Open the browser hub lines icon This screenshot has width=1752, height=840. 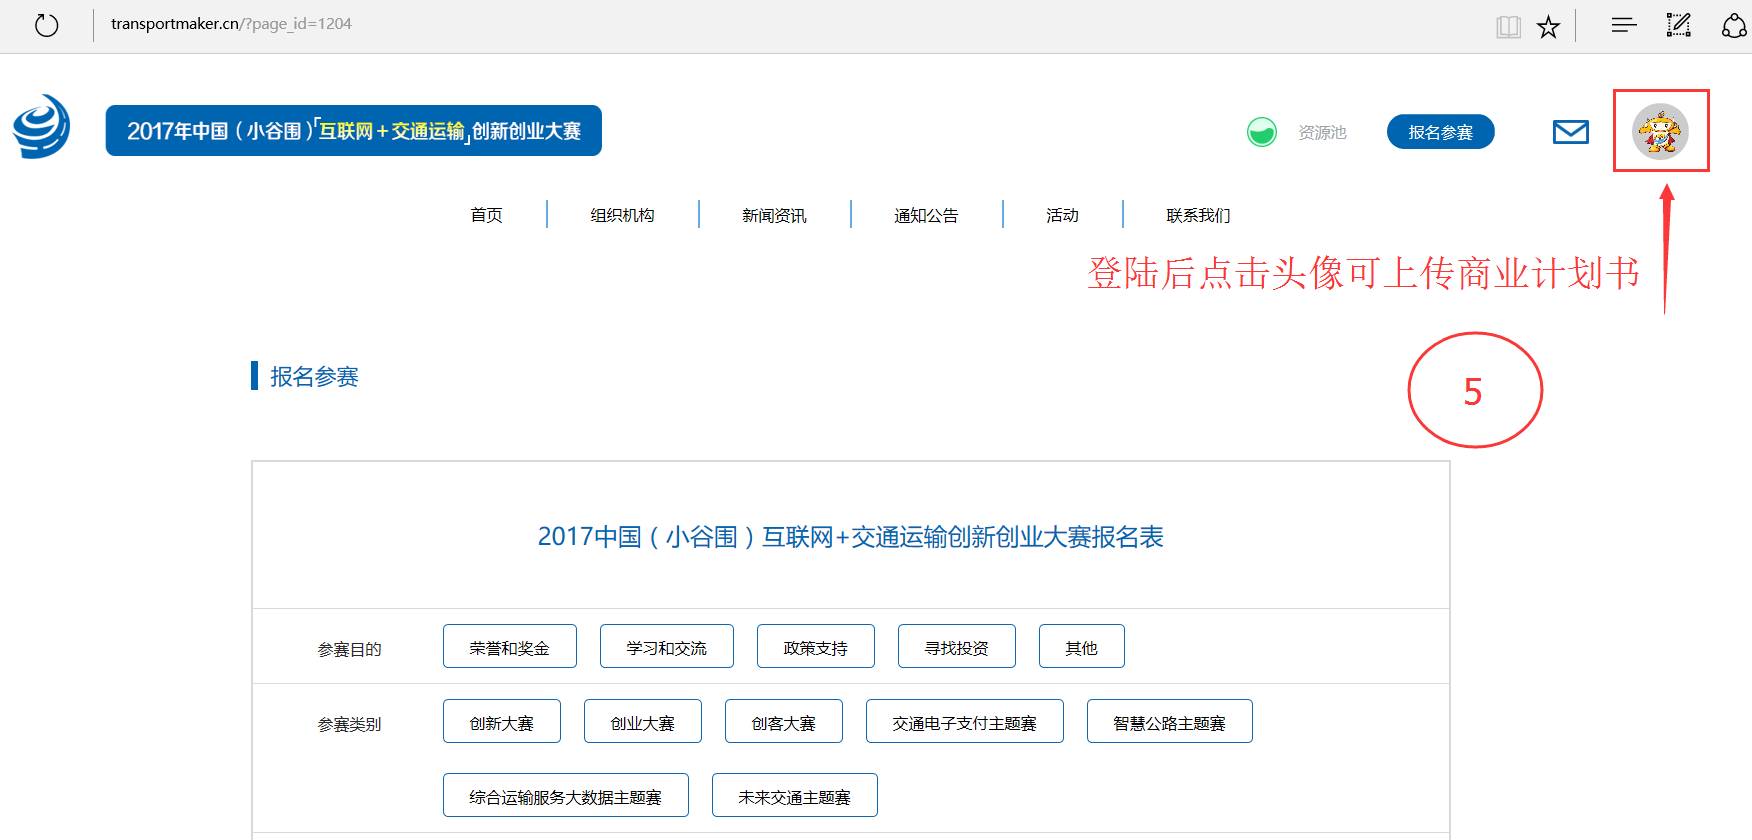(x=1624, y=25)
